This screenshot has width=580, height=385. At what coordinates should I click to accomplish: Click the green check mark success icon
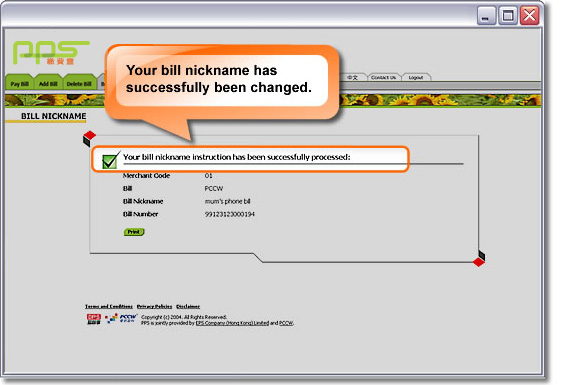[x=111, y=160]
